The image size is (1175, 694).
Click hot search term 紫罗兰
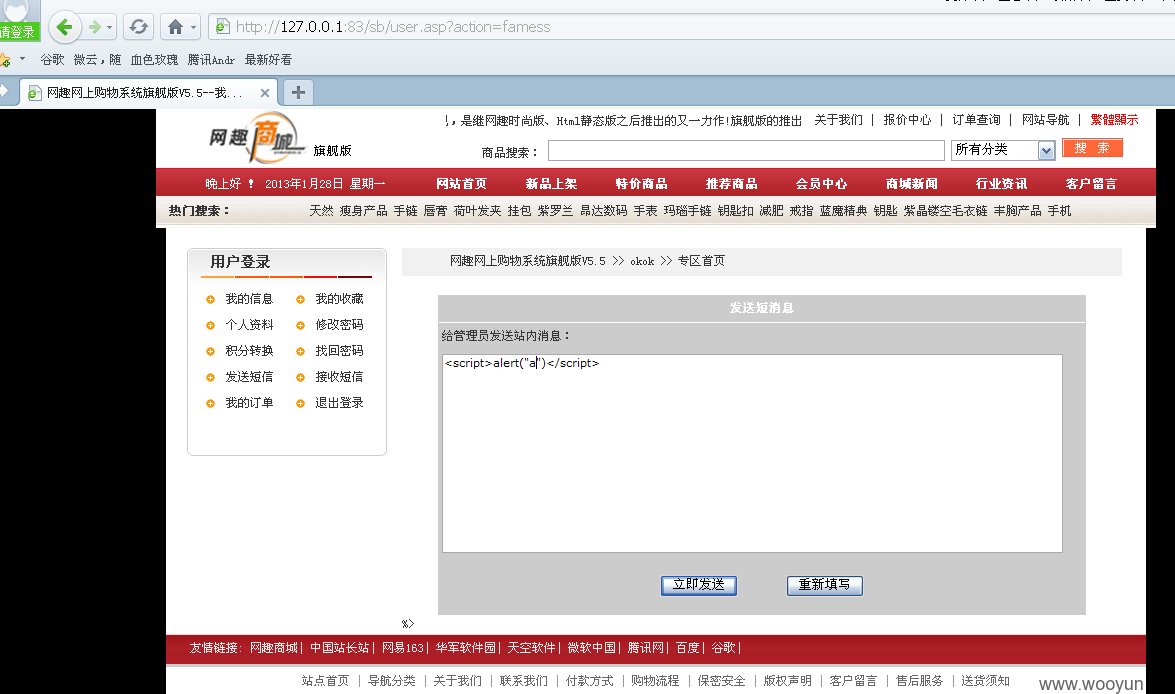[x=555, y=211]
